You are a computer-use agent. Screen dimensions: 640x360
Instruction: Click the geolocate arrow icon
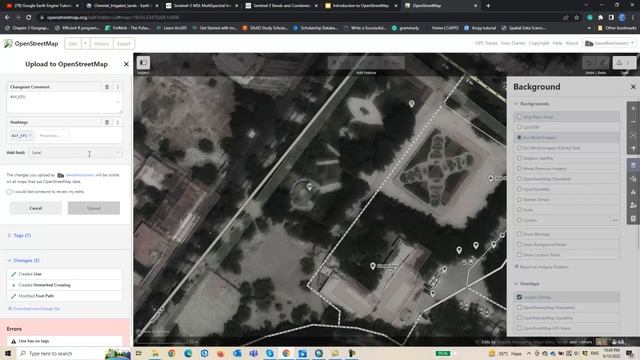pos(633,149)
